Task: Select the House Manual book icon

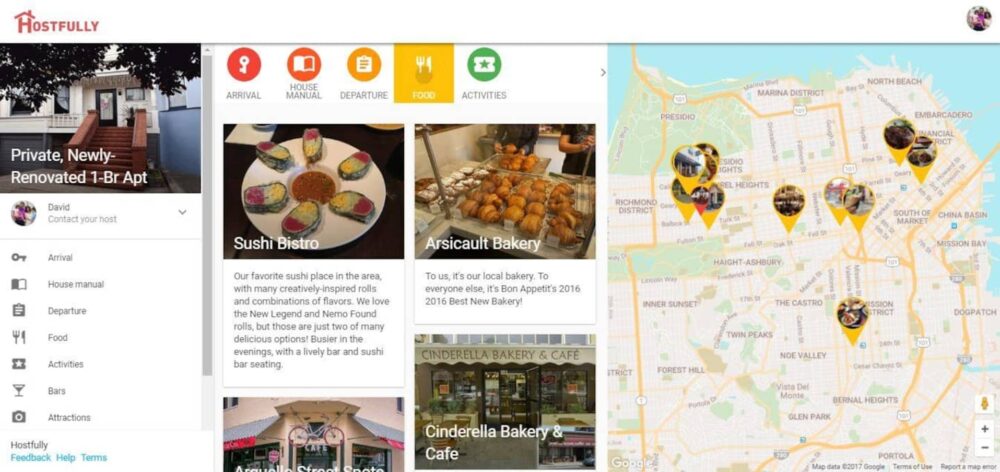Action: coord(304,64)
